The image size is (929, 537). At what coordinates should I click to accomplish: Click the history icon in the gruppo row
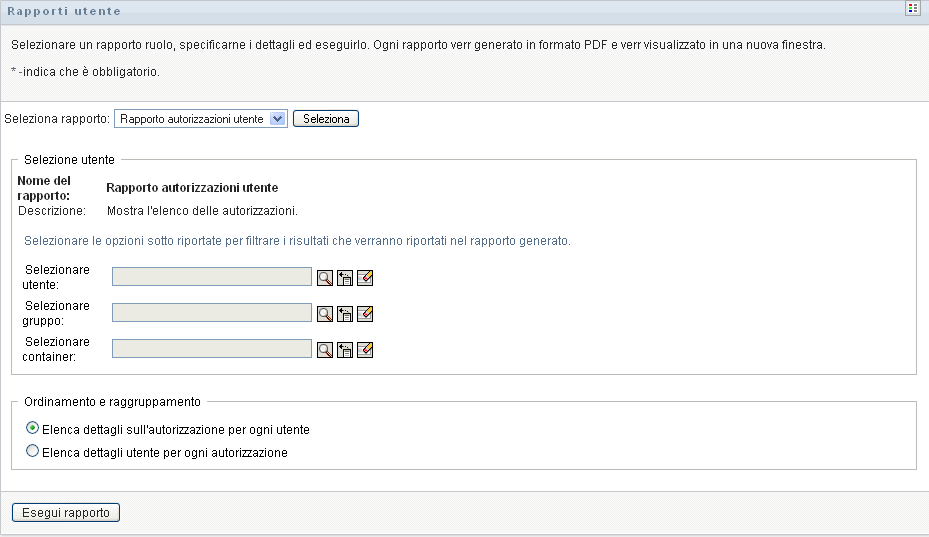point(345,314)
